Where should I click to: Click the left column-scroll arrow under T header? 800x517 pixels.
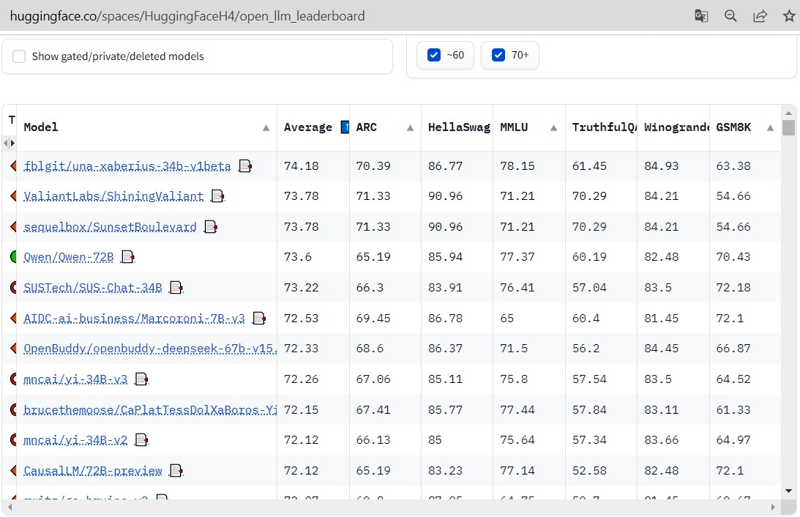pyautogui.click(x=6, y=143)
